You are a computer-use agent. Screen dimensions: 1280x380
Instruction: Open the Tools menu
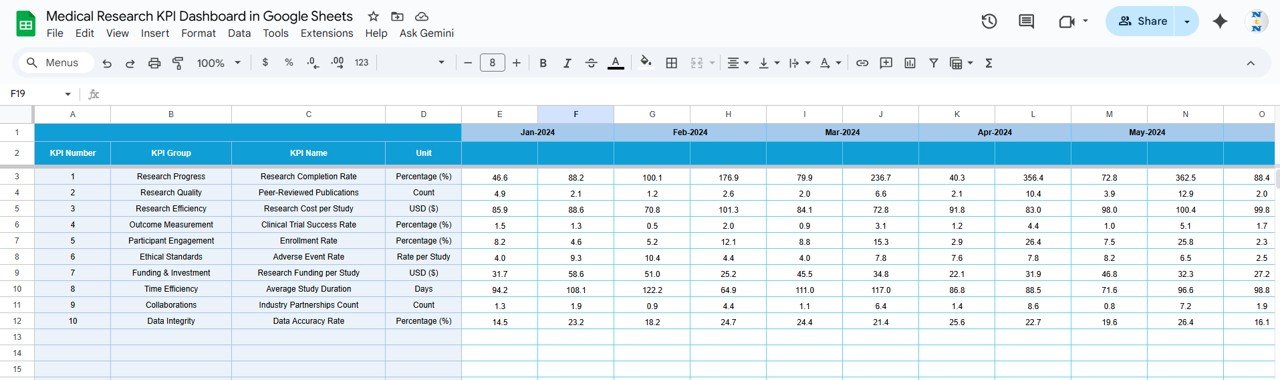(x=276, y=33)
